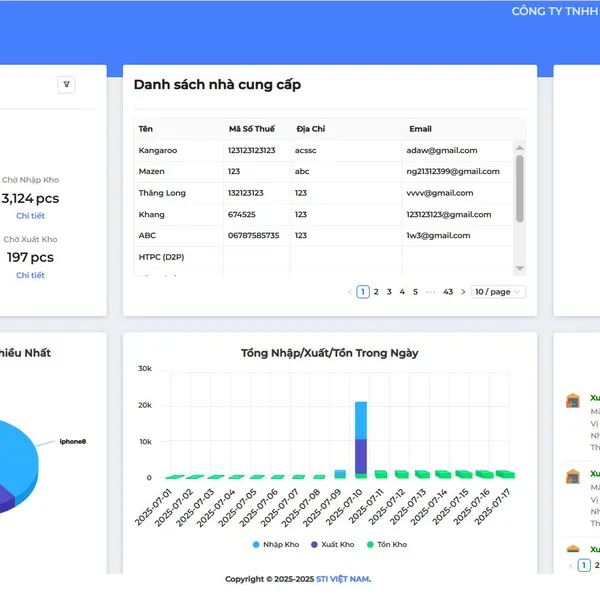Click the supplier table vertical scrollbar thumb
The width and height of the screenshot is (600, 600).
519,188
